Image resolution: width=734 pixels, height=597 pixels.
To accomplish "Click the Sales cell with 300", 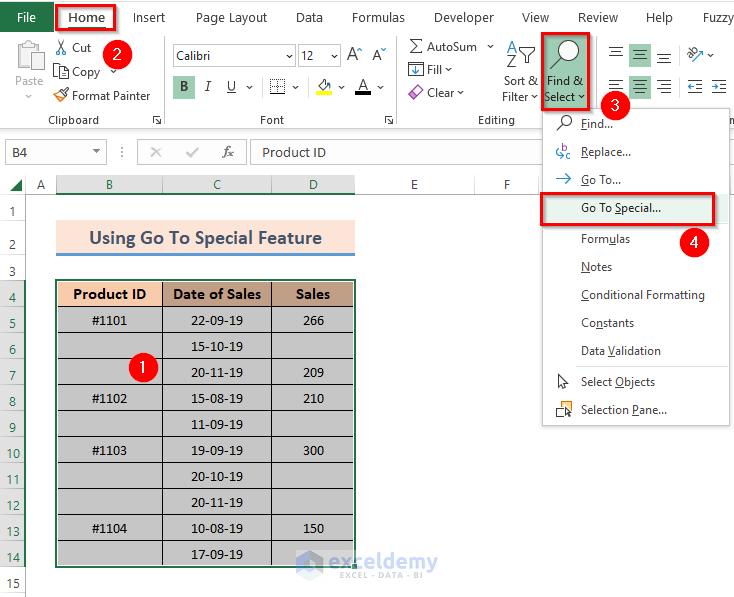I will [x=313, y=450].
